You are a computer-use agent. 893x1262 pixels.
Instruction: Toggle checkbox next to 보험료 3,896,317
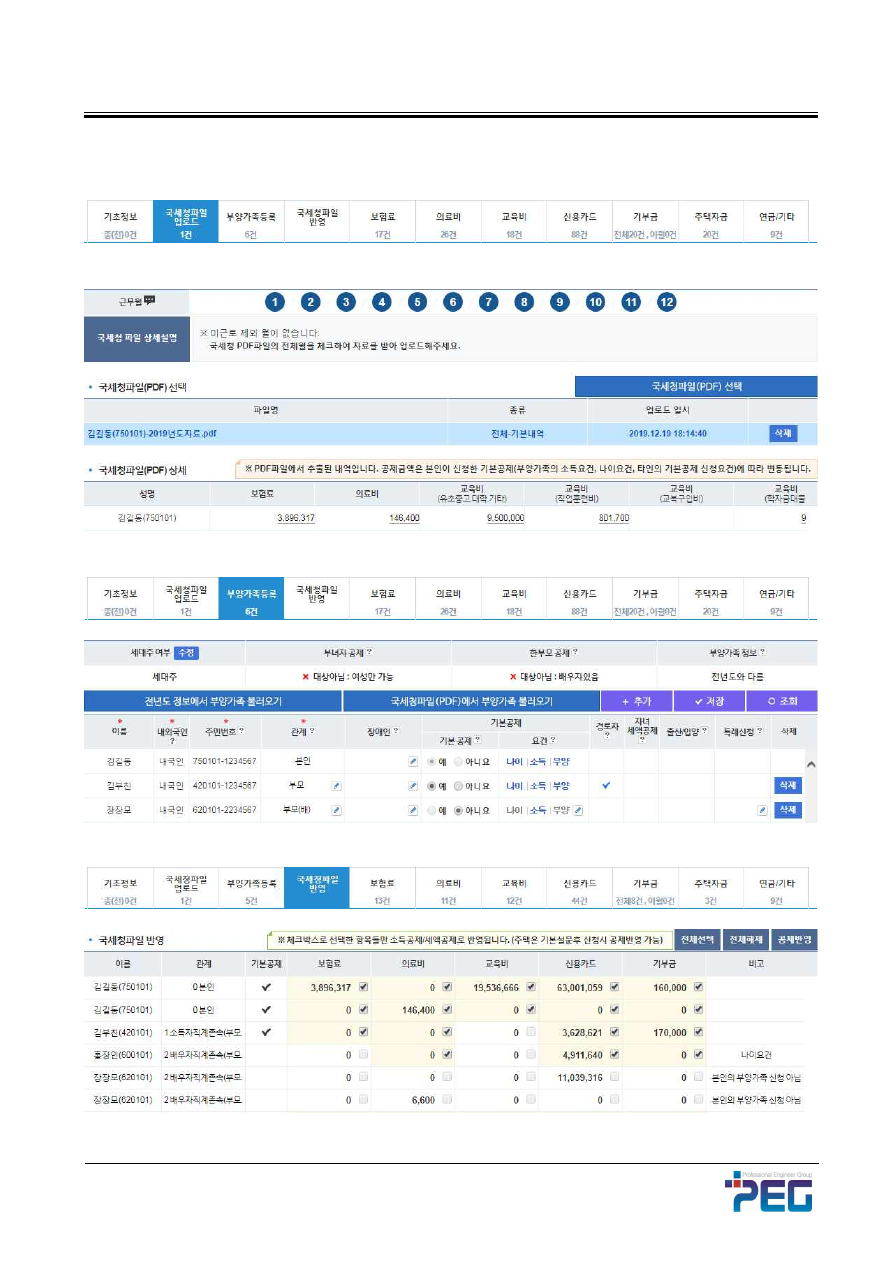click(363, 986)
